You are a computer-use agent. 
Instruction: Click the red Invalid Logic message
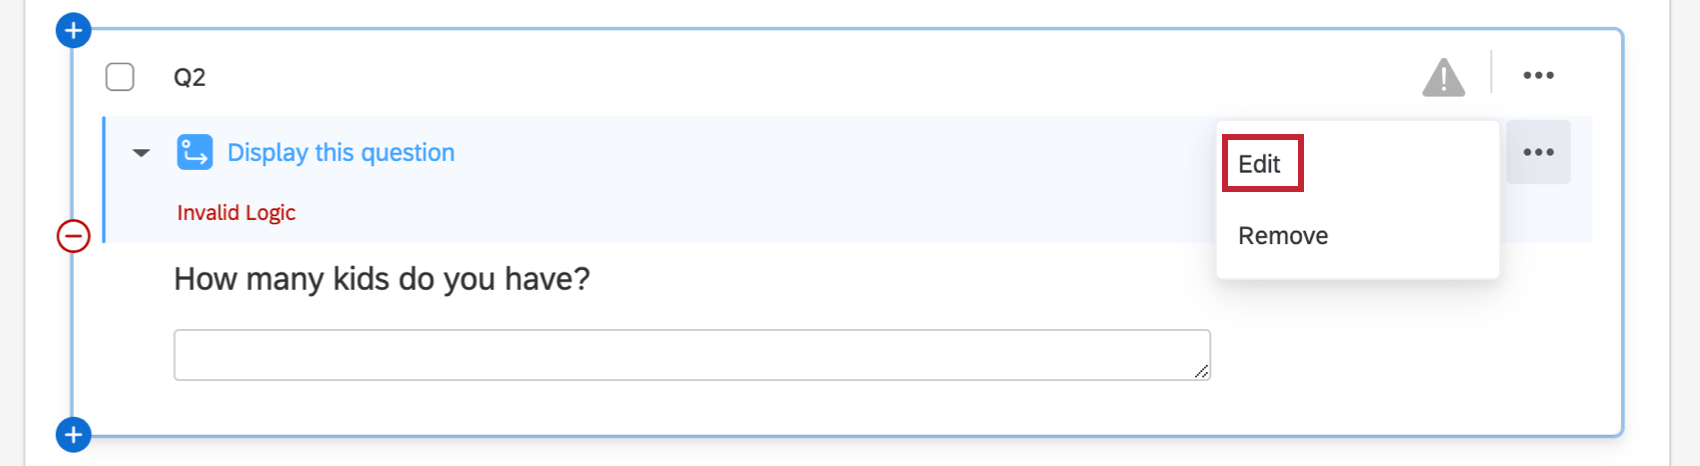point(236,213)
